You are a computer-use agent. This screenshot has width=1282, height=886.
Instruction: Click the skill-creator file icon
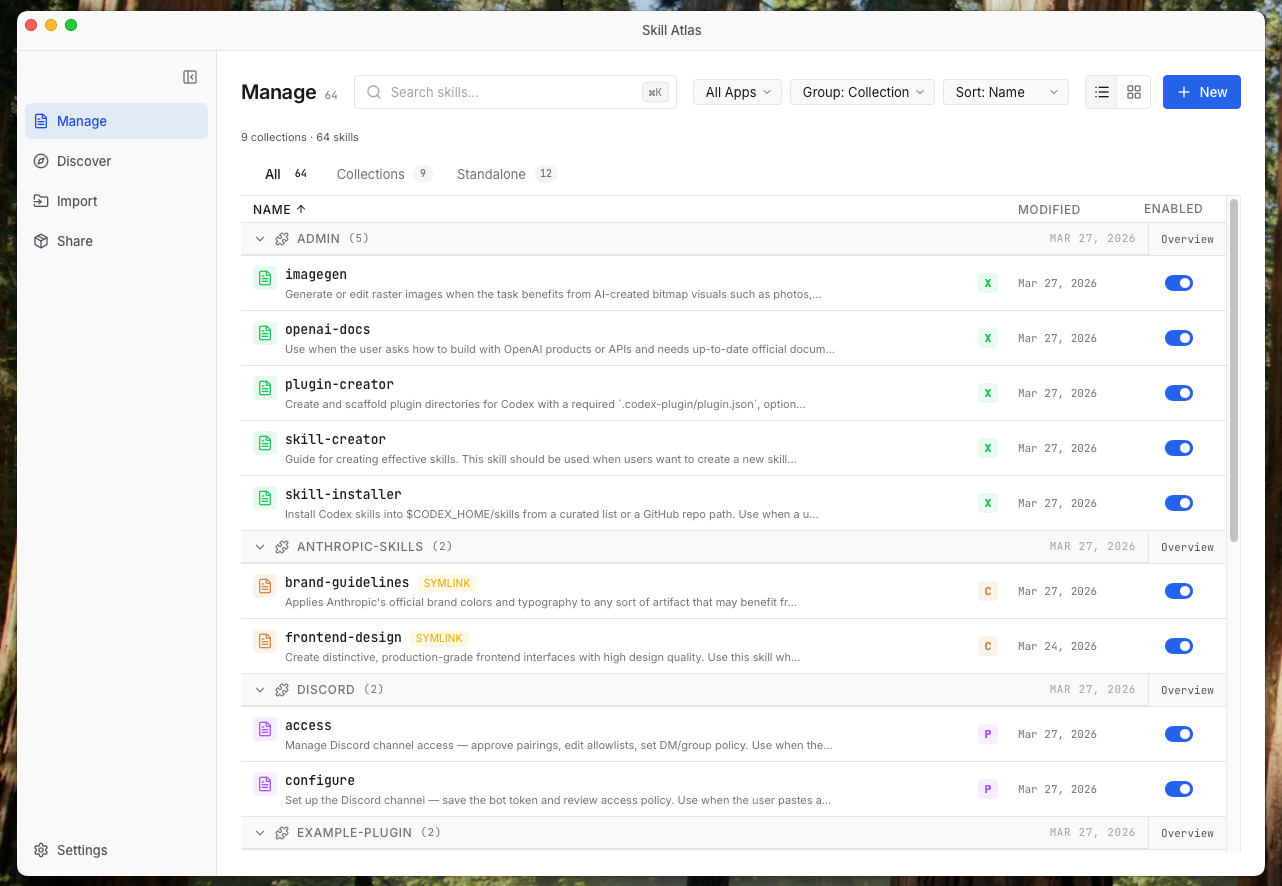(264, 443)
